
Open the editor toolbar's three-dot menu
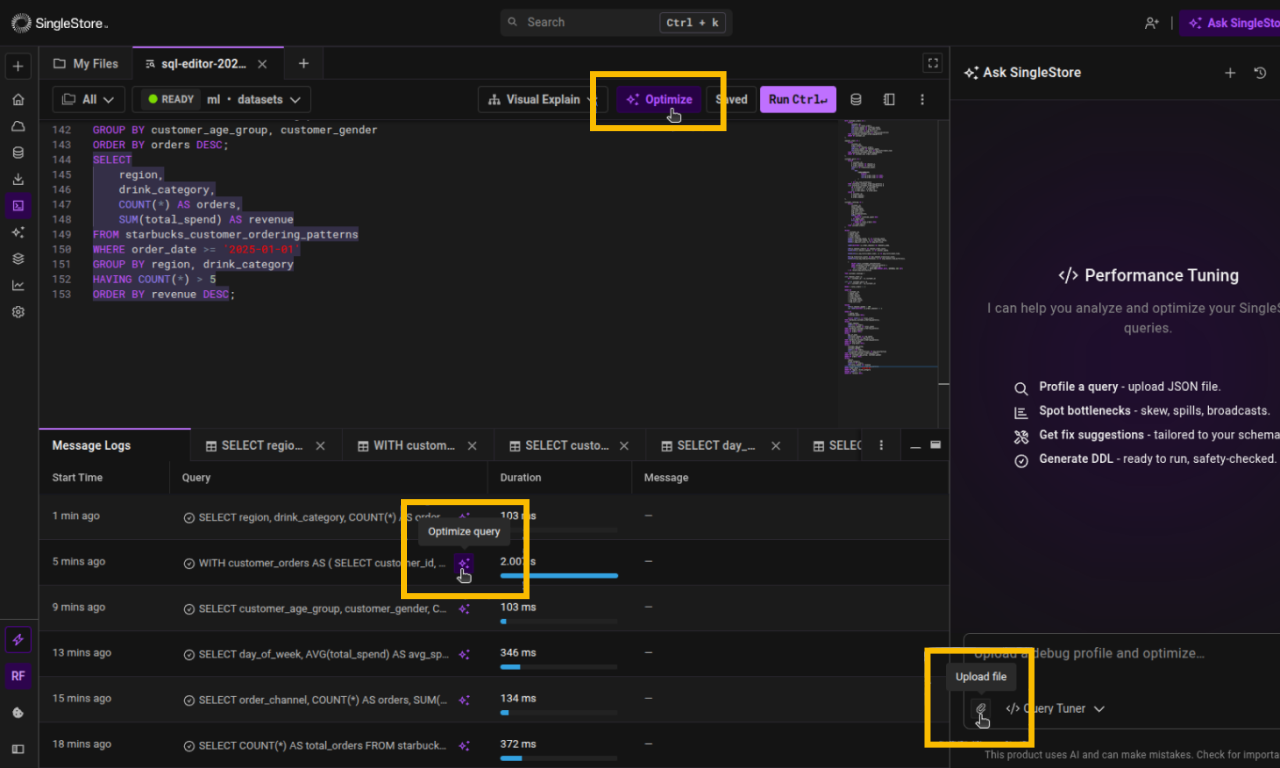coord(922,100)
